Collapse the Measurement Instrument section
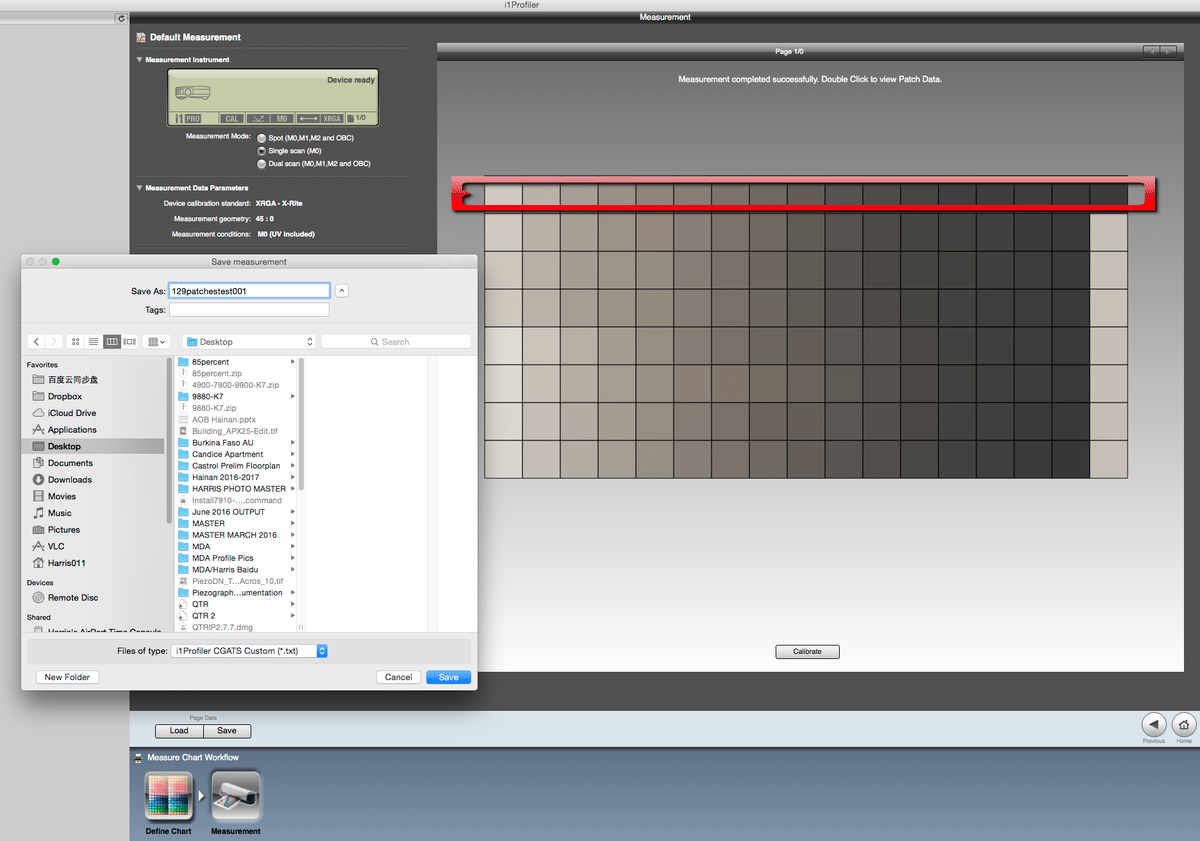The width and height of the screenshot is (1200, 841). [x=140, y=60]
